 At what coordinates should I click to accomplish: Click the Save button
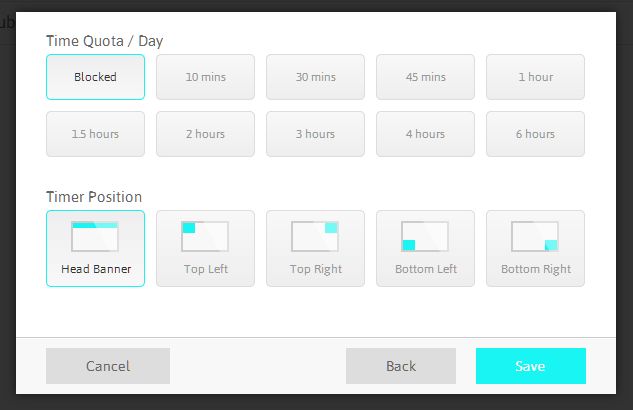[x=531, y=366]
